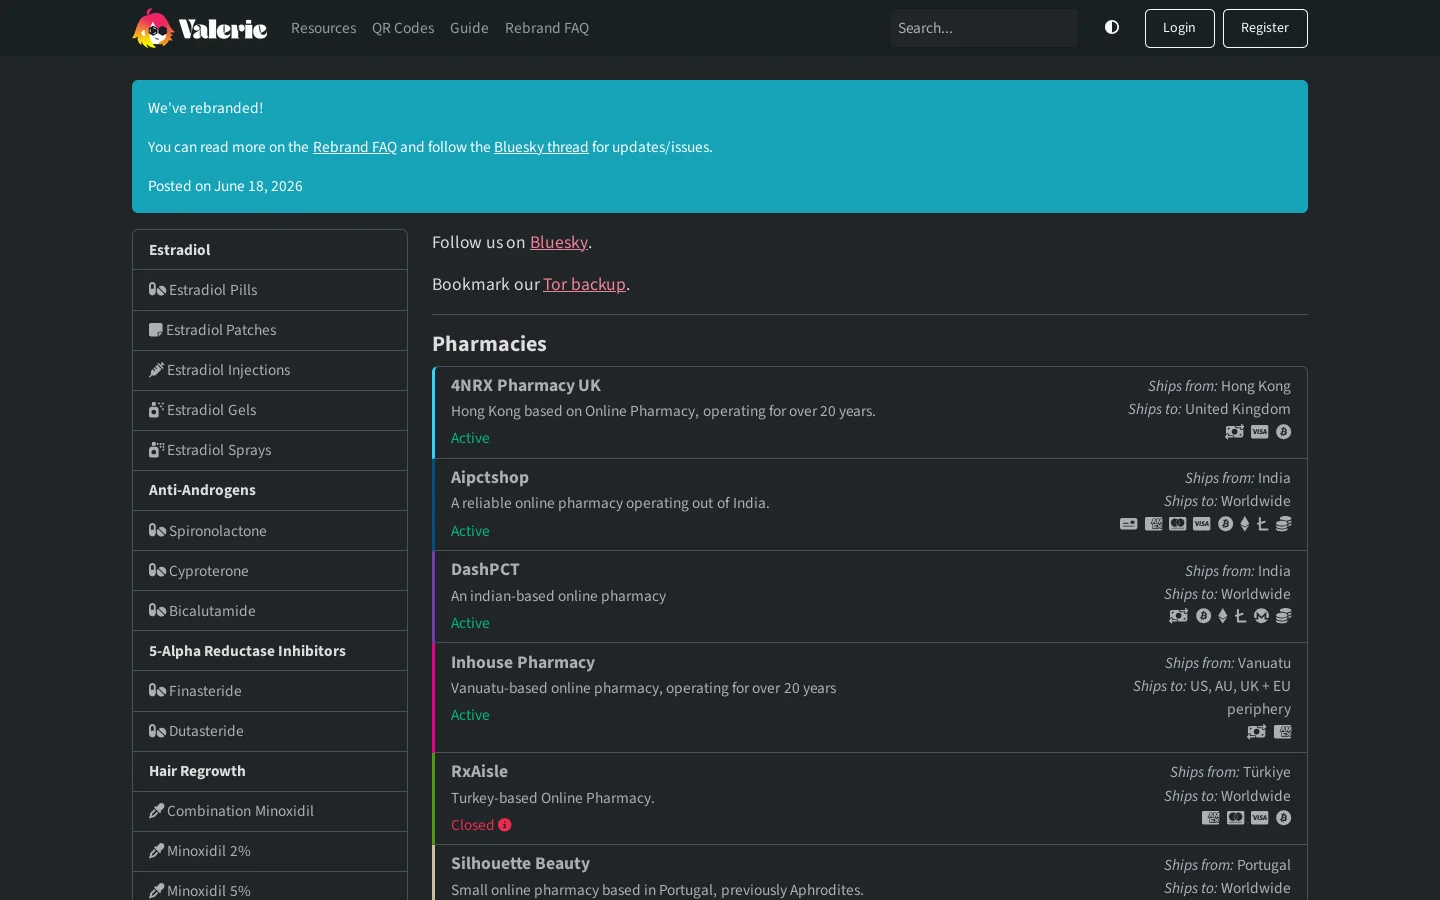Click the Search input field

pyautogui.click(x=984, y=28)
